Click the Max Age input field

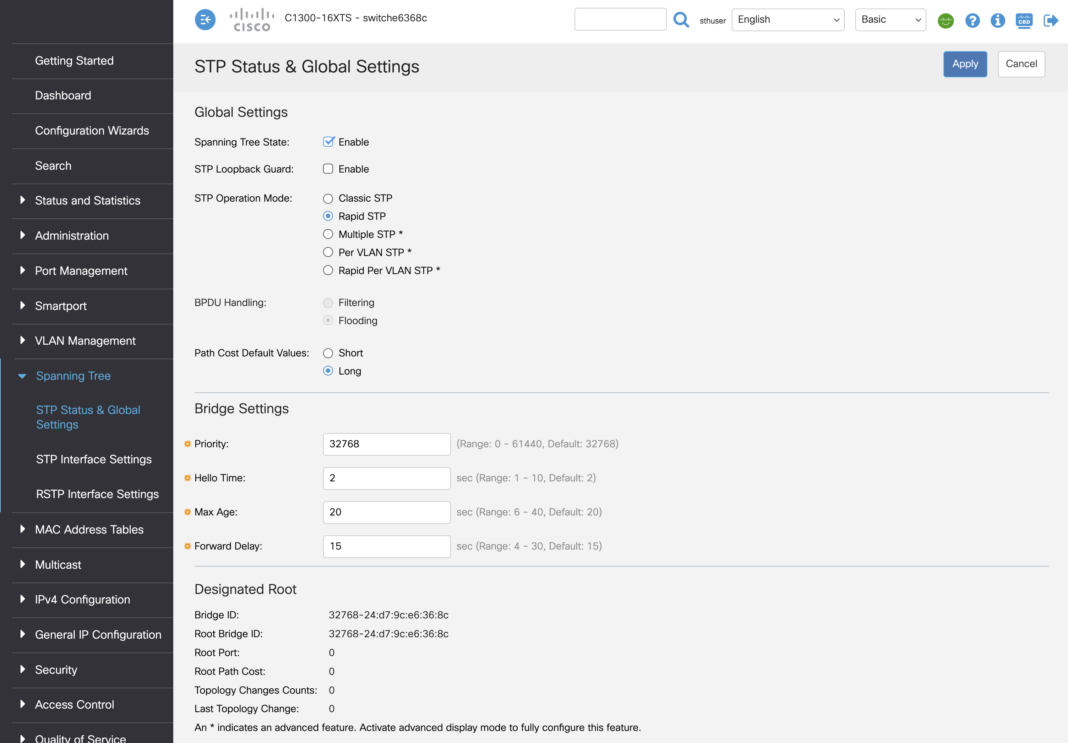pos(386,512)
